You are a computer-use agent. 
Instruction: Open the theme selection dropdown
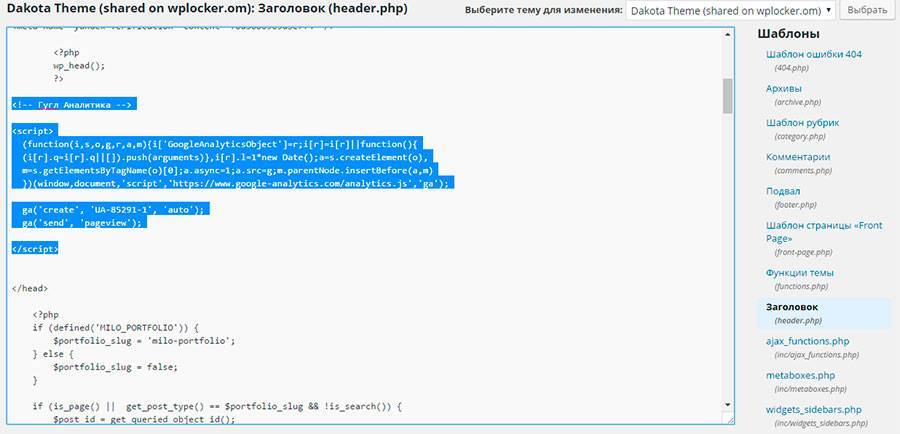730,10
